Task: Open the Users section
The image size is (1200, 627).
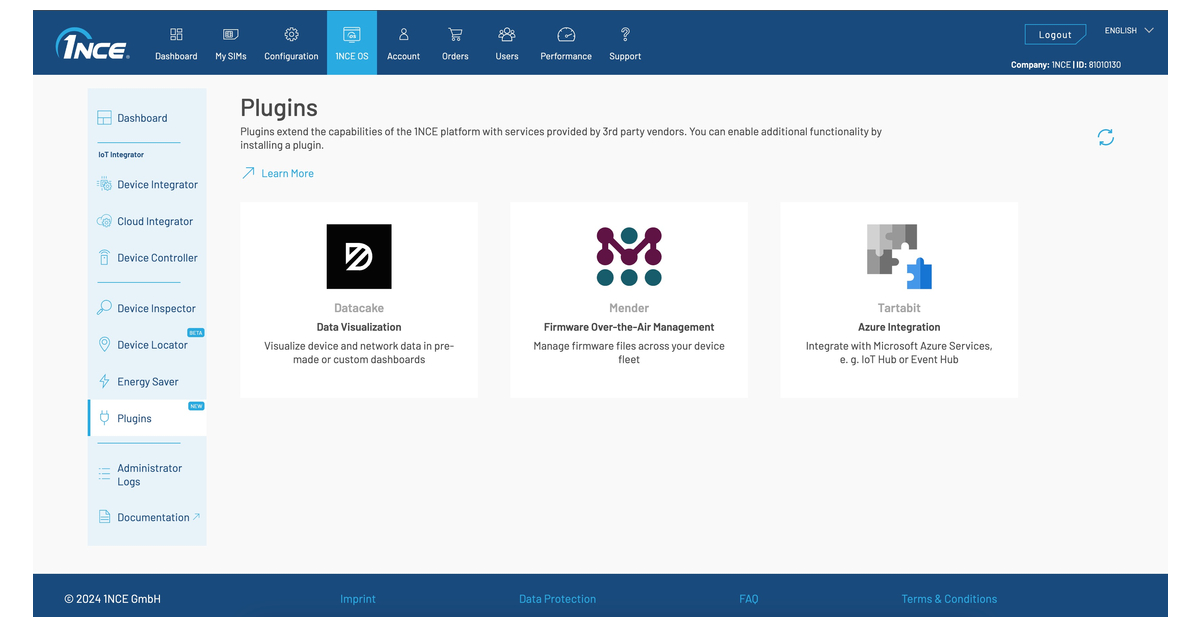Action: pyautogui.click(x=506, y=42)
